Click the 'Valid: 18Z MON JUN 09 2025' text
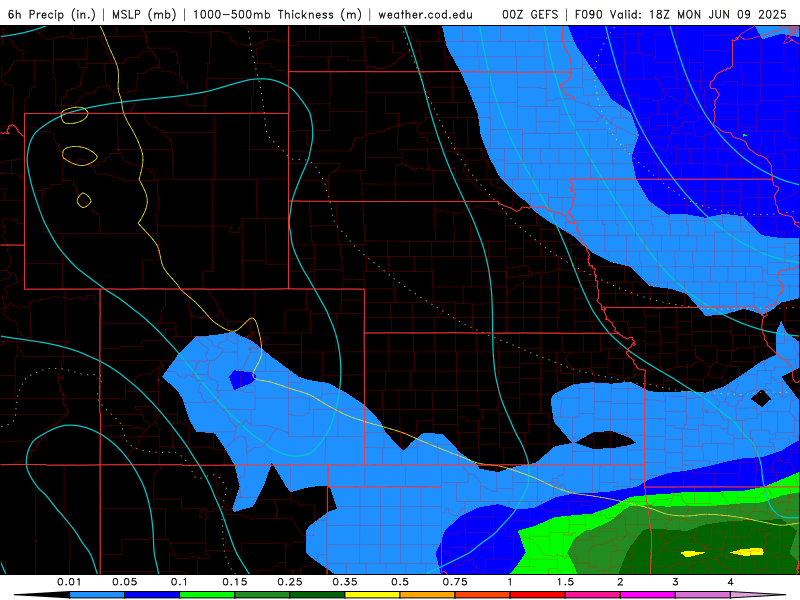 [x=698, y=14]
